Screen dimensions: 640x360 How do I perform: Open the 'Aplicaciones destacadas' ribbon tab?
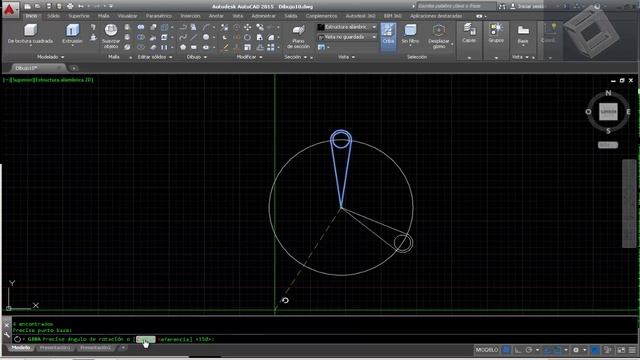tap(436, 16)
